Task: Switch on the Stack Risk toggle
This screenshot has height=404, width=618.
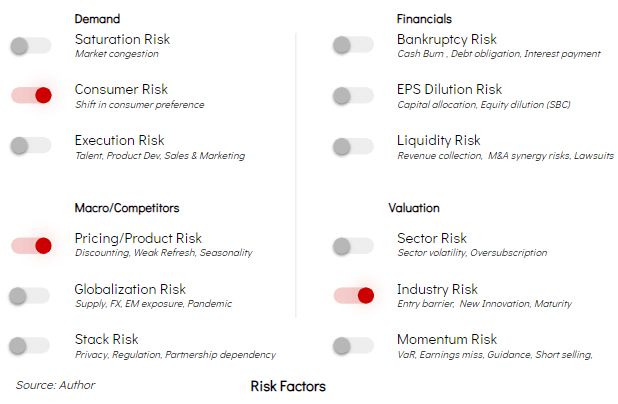Action: [30, 346]
